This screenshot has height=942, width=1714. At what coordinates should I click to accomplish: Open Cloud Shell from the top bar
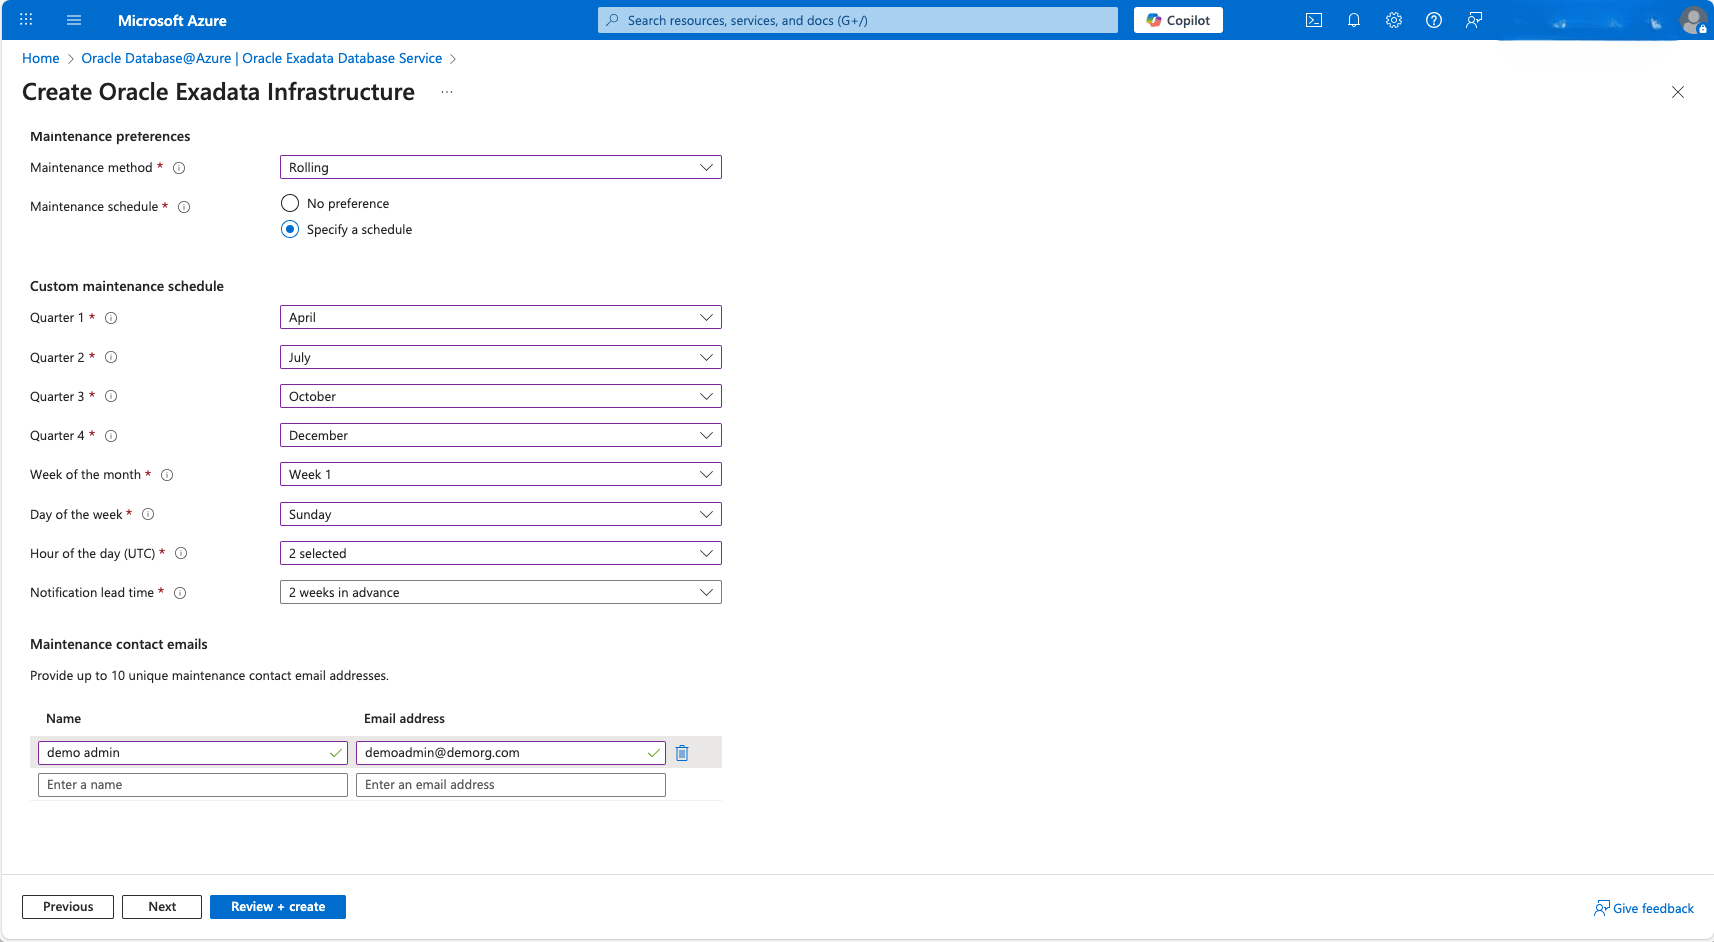(x=1313, y=20)
